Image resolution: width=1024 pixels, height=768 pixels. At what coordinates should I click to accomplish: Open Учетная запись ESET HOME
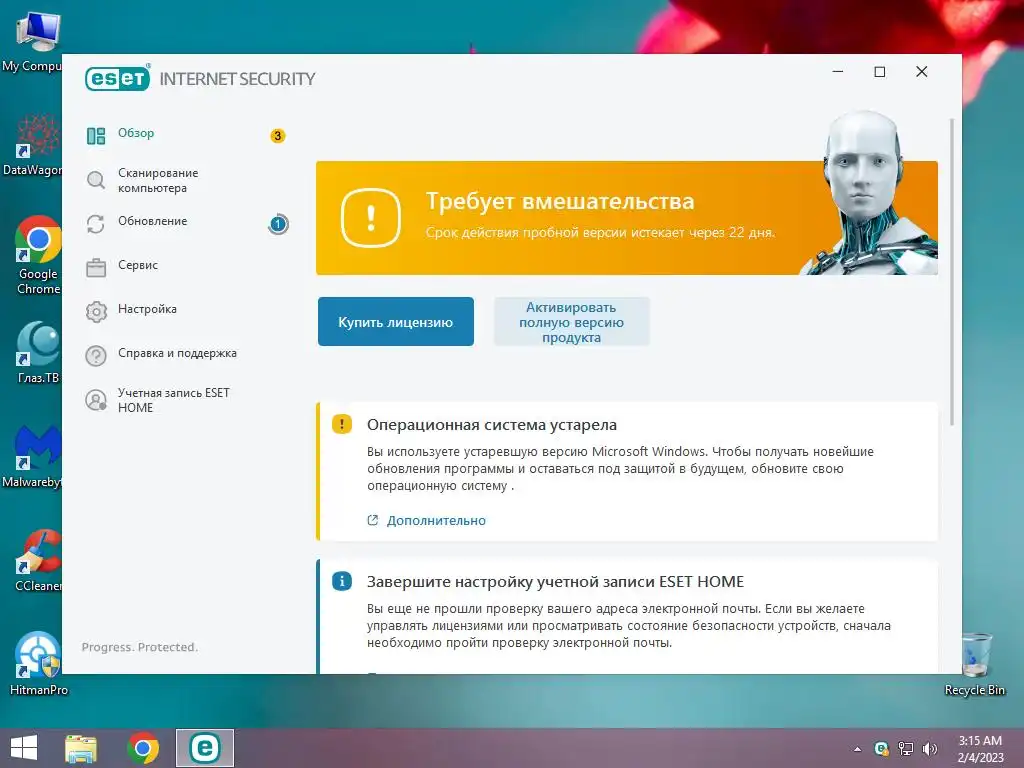coord(174,400)
